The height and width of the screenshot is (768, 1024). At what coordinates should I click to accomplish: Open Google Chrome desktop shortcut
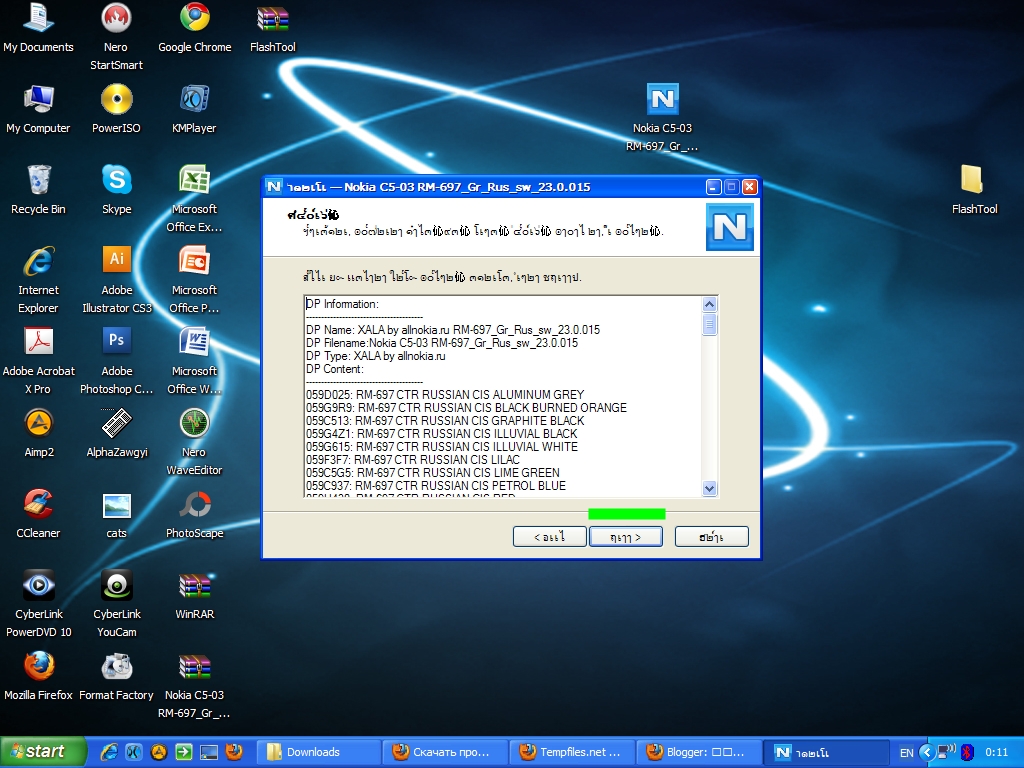click(195, 28)
